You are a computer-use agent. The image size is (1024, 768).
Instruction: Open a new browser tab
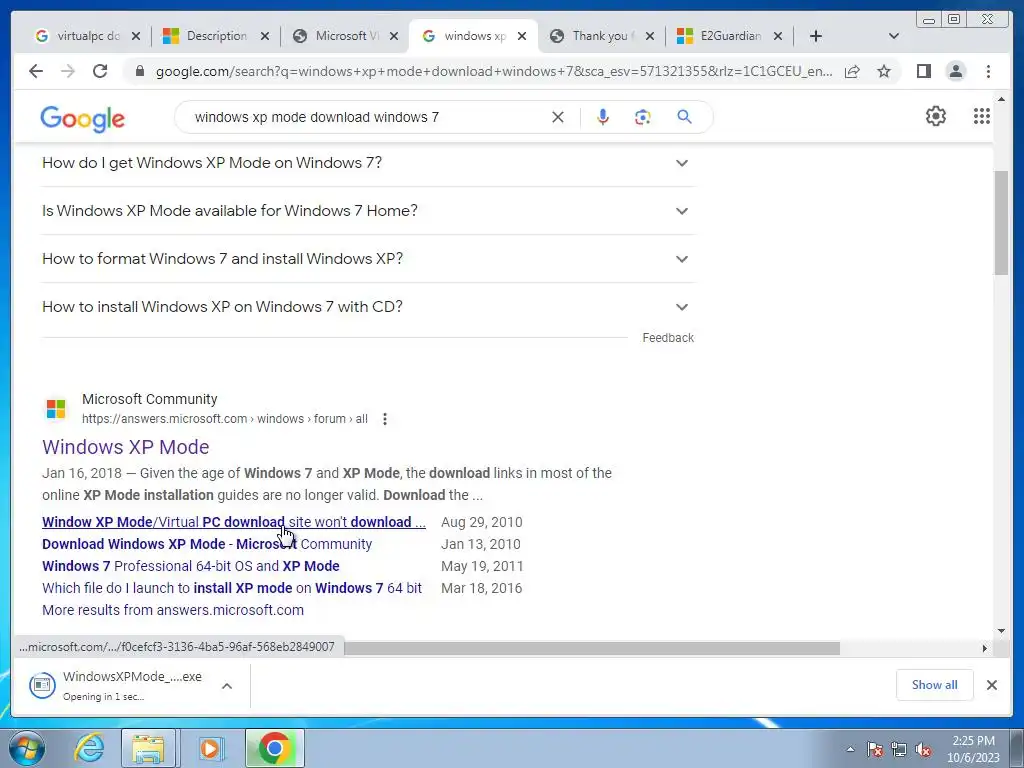tap(816, 36)
